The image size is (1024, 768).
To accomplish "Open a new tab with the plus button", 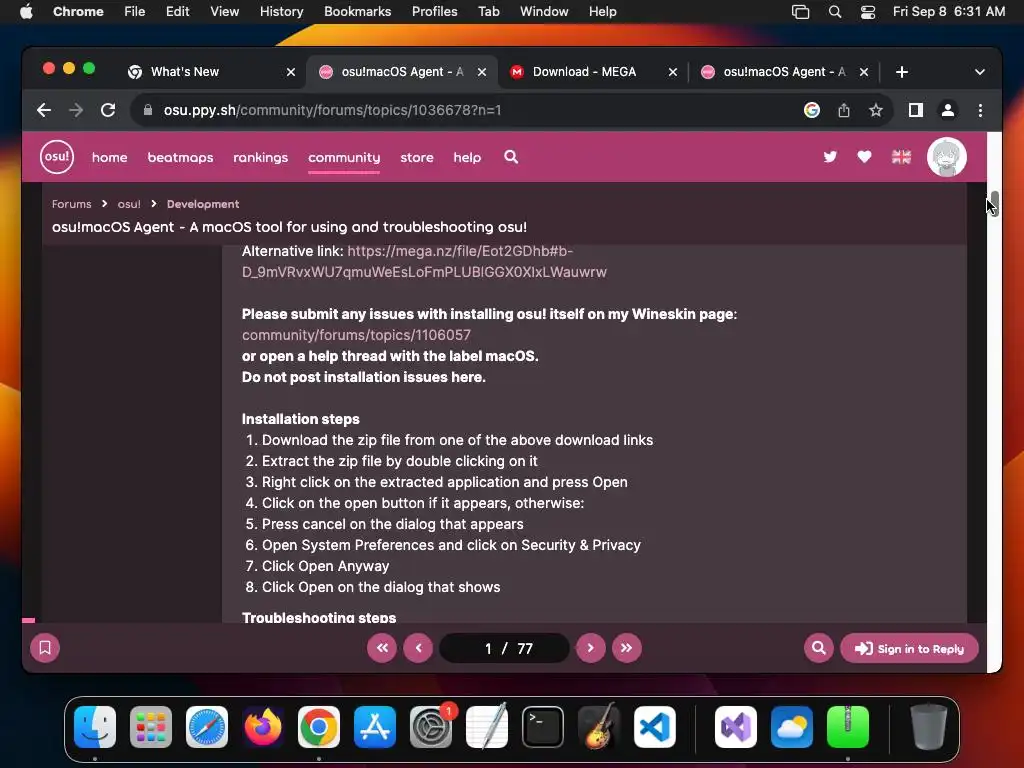I will coord(902,72).
